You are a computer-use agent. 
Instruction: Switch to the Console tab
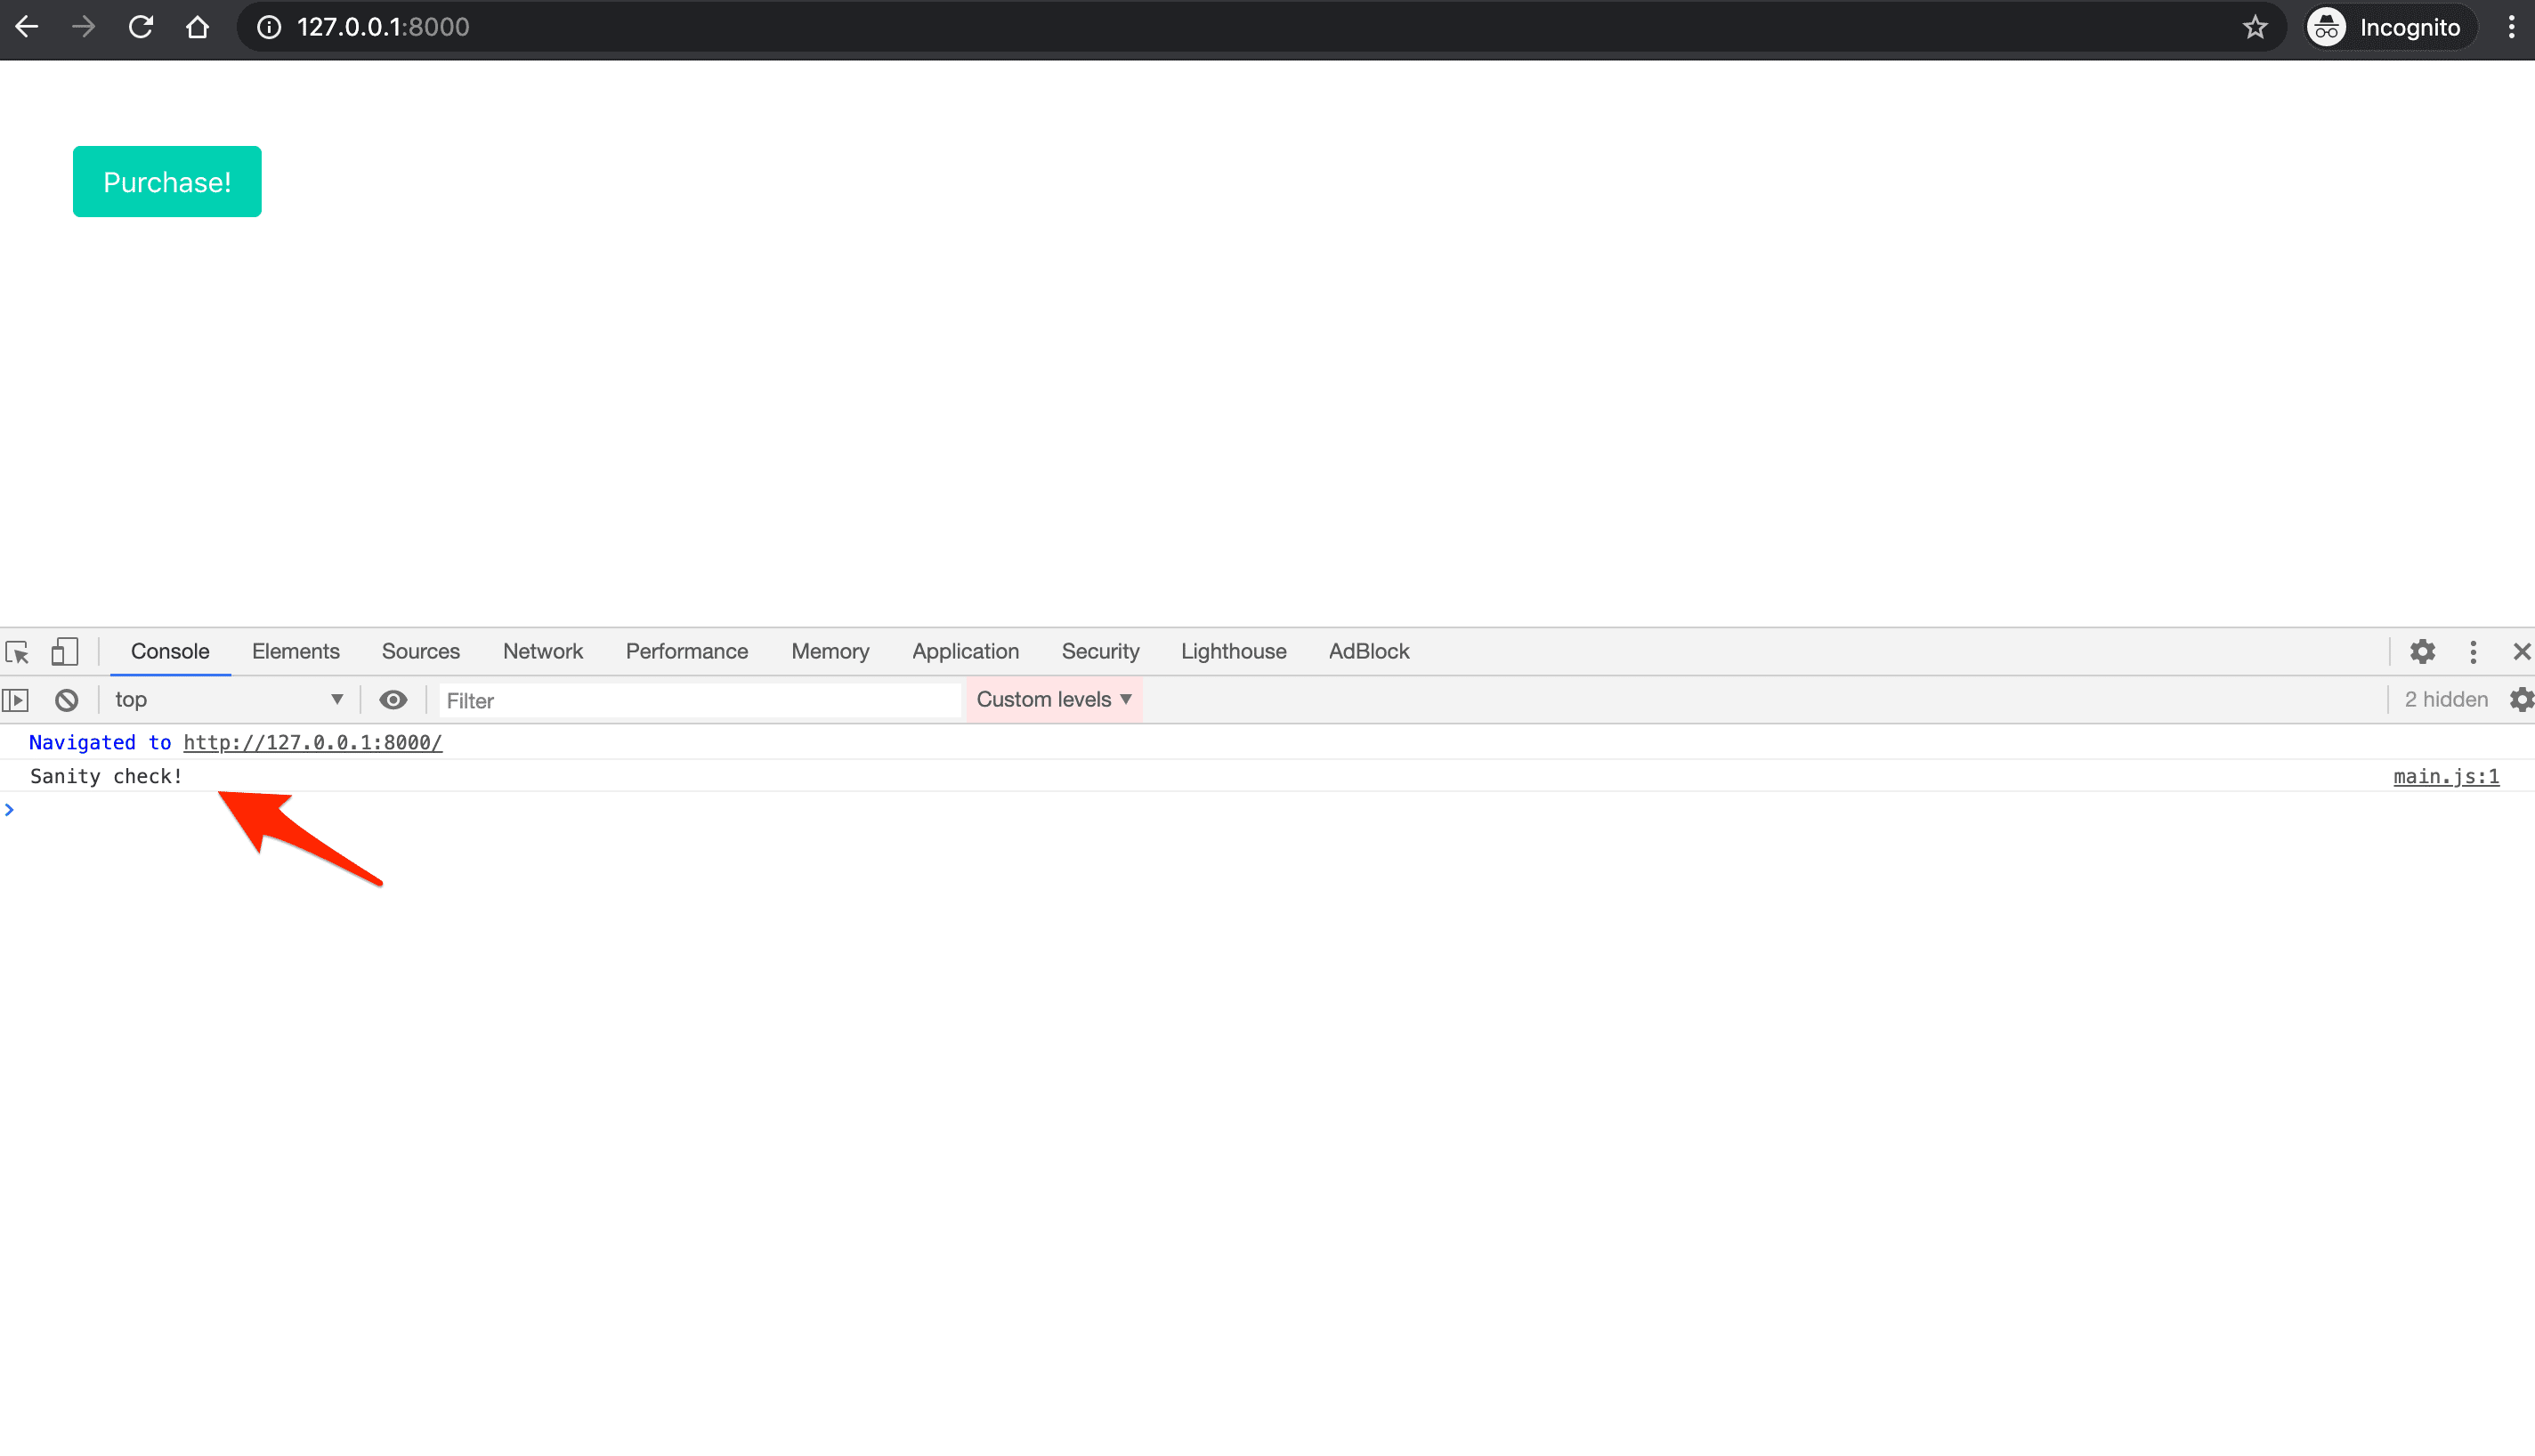[x=170, y=651]
